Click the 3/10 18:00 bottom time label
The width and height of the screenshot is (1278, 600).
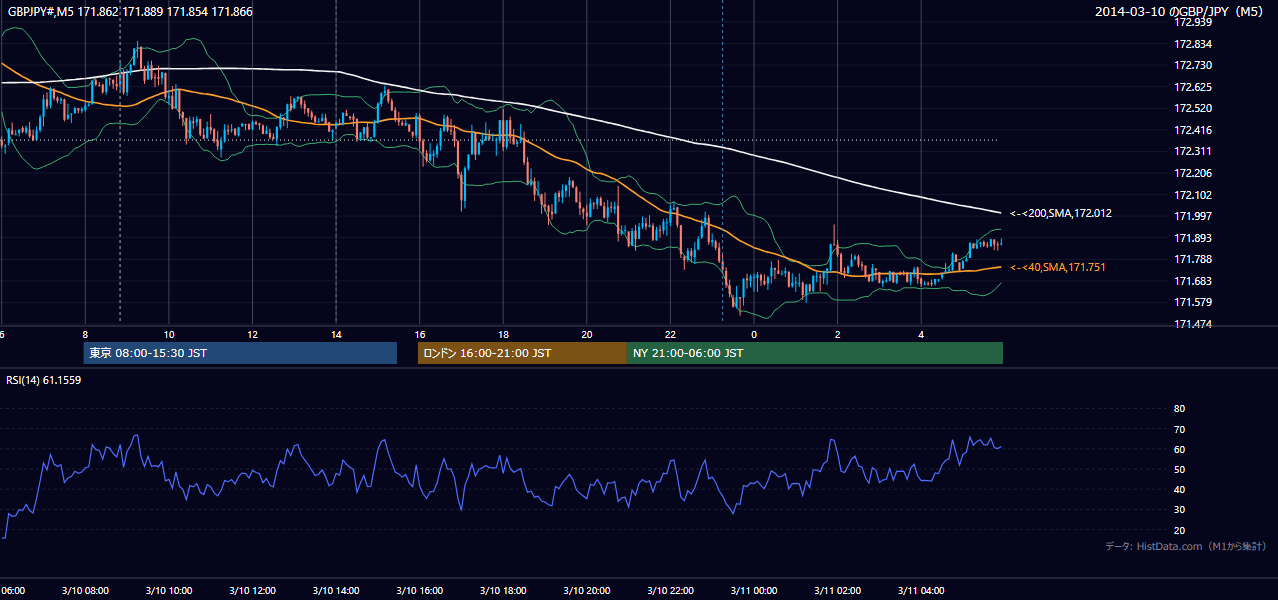pos(503,591)
